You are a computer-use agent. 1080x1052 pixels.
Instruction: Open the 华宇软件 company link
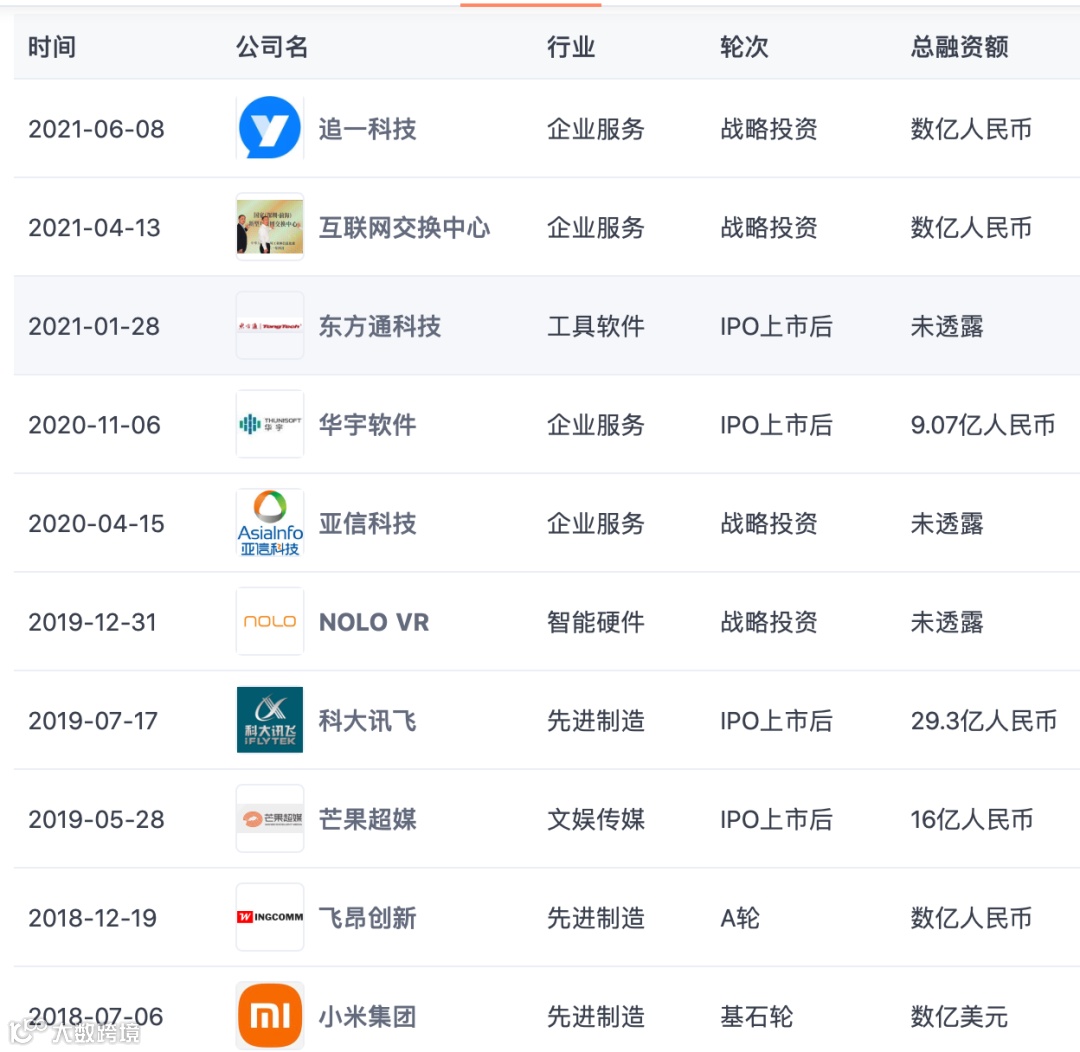367,424
